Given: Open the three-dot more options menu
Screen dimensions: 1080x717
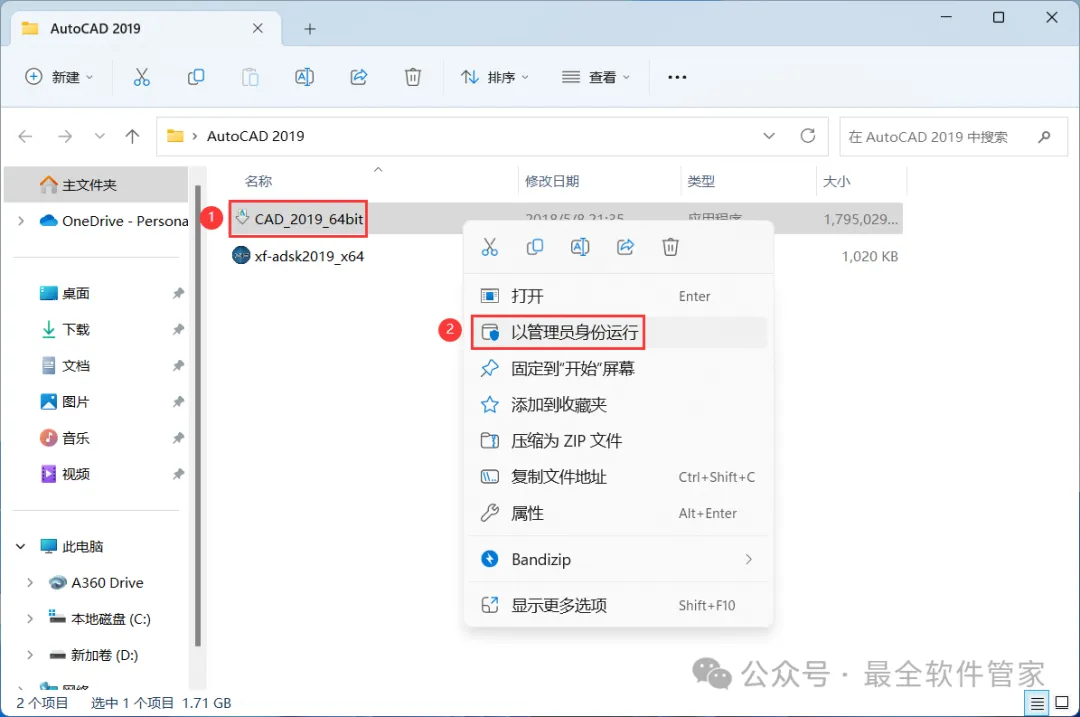Looking at the screenshot, I should pyautogui.click(x=677, y=77).
